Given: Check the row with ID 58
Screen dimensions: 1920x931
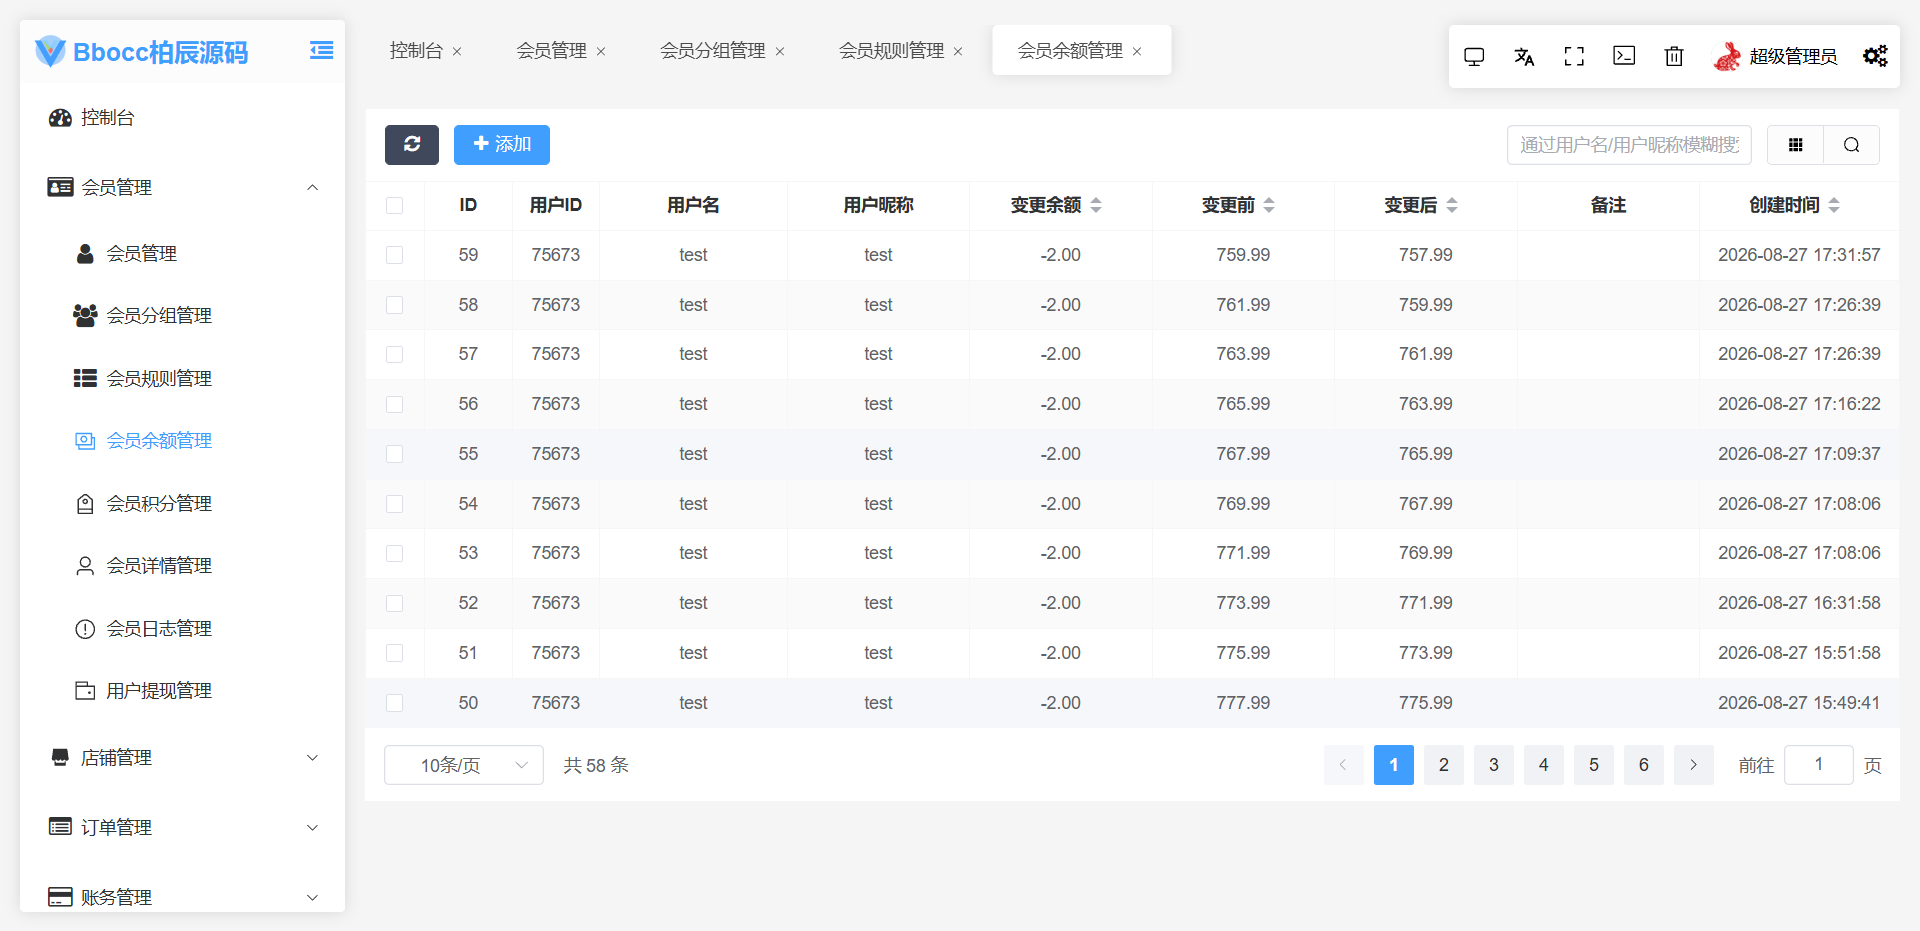Looking at the screenshot, I should [x=395, y=305].
